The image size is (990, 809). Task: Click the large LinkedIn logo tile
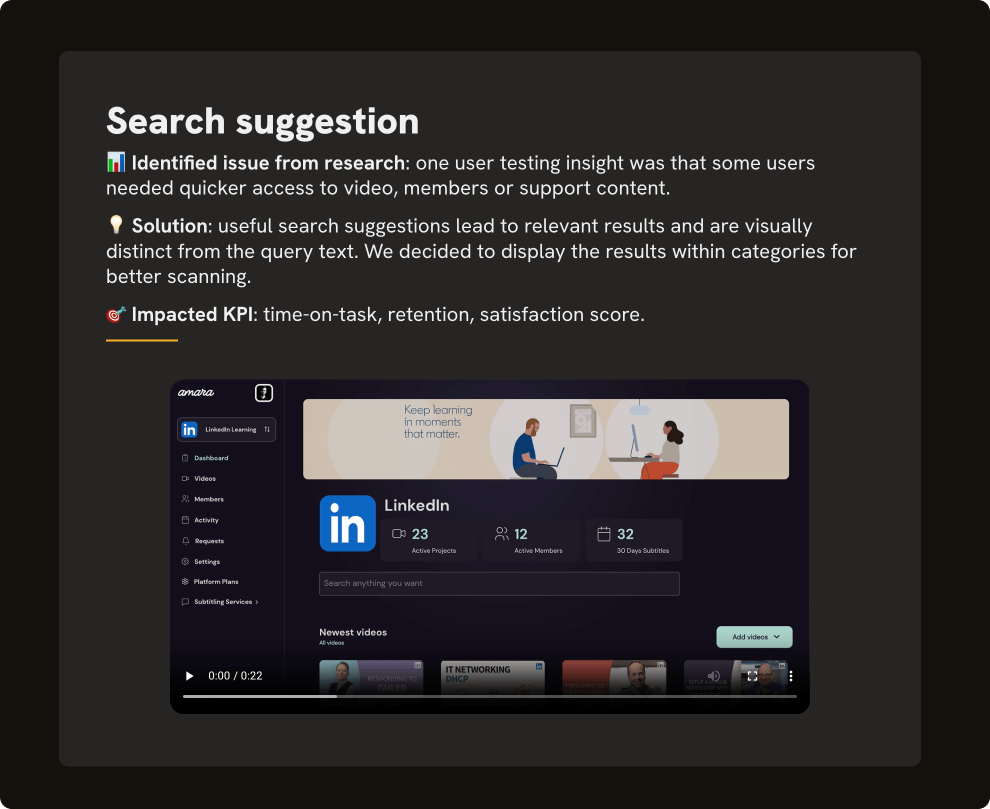click(x=347, y=524)
